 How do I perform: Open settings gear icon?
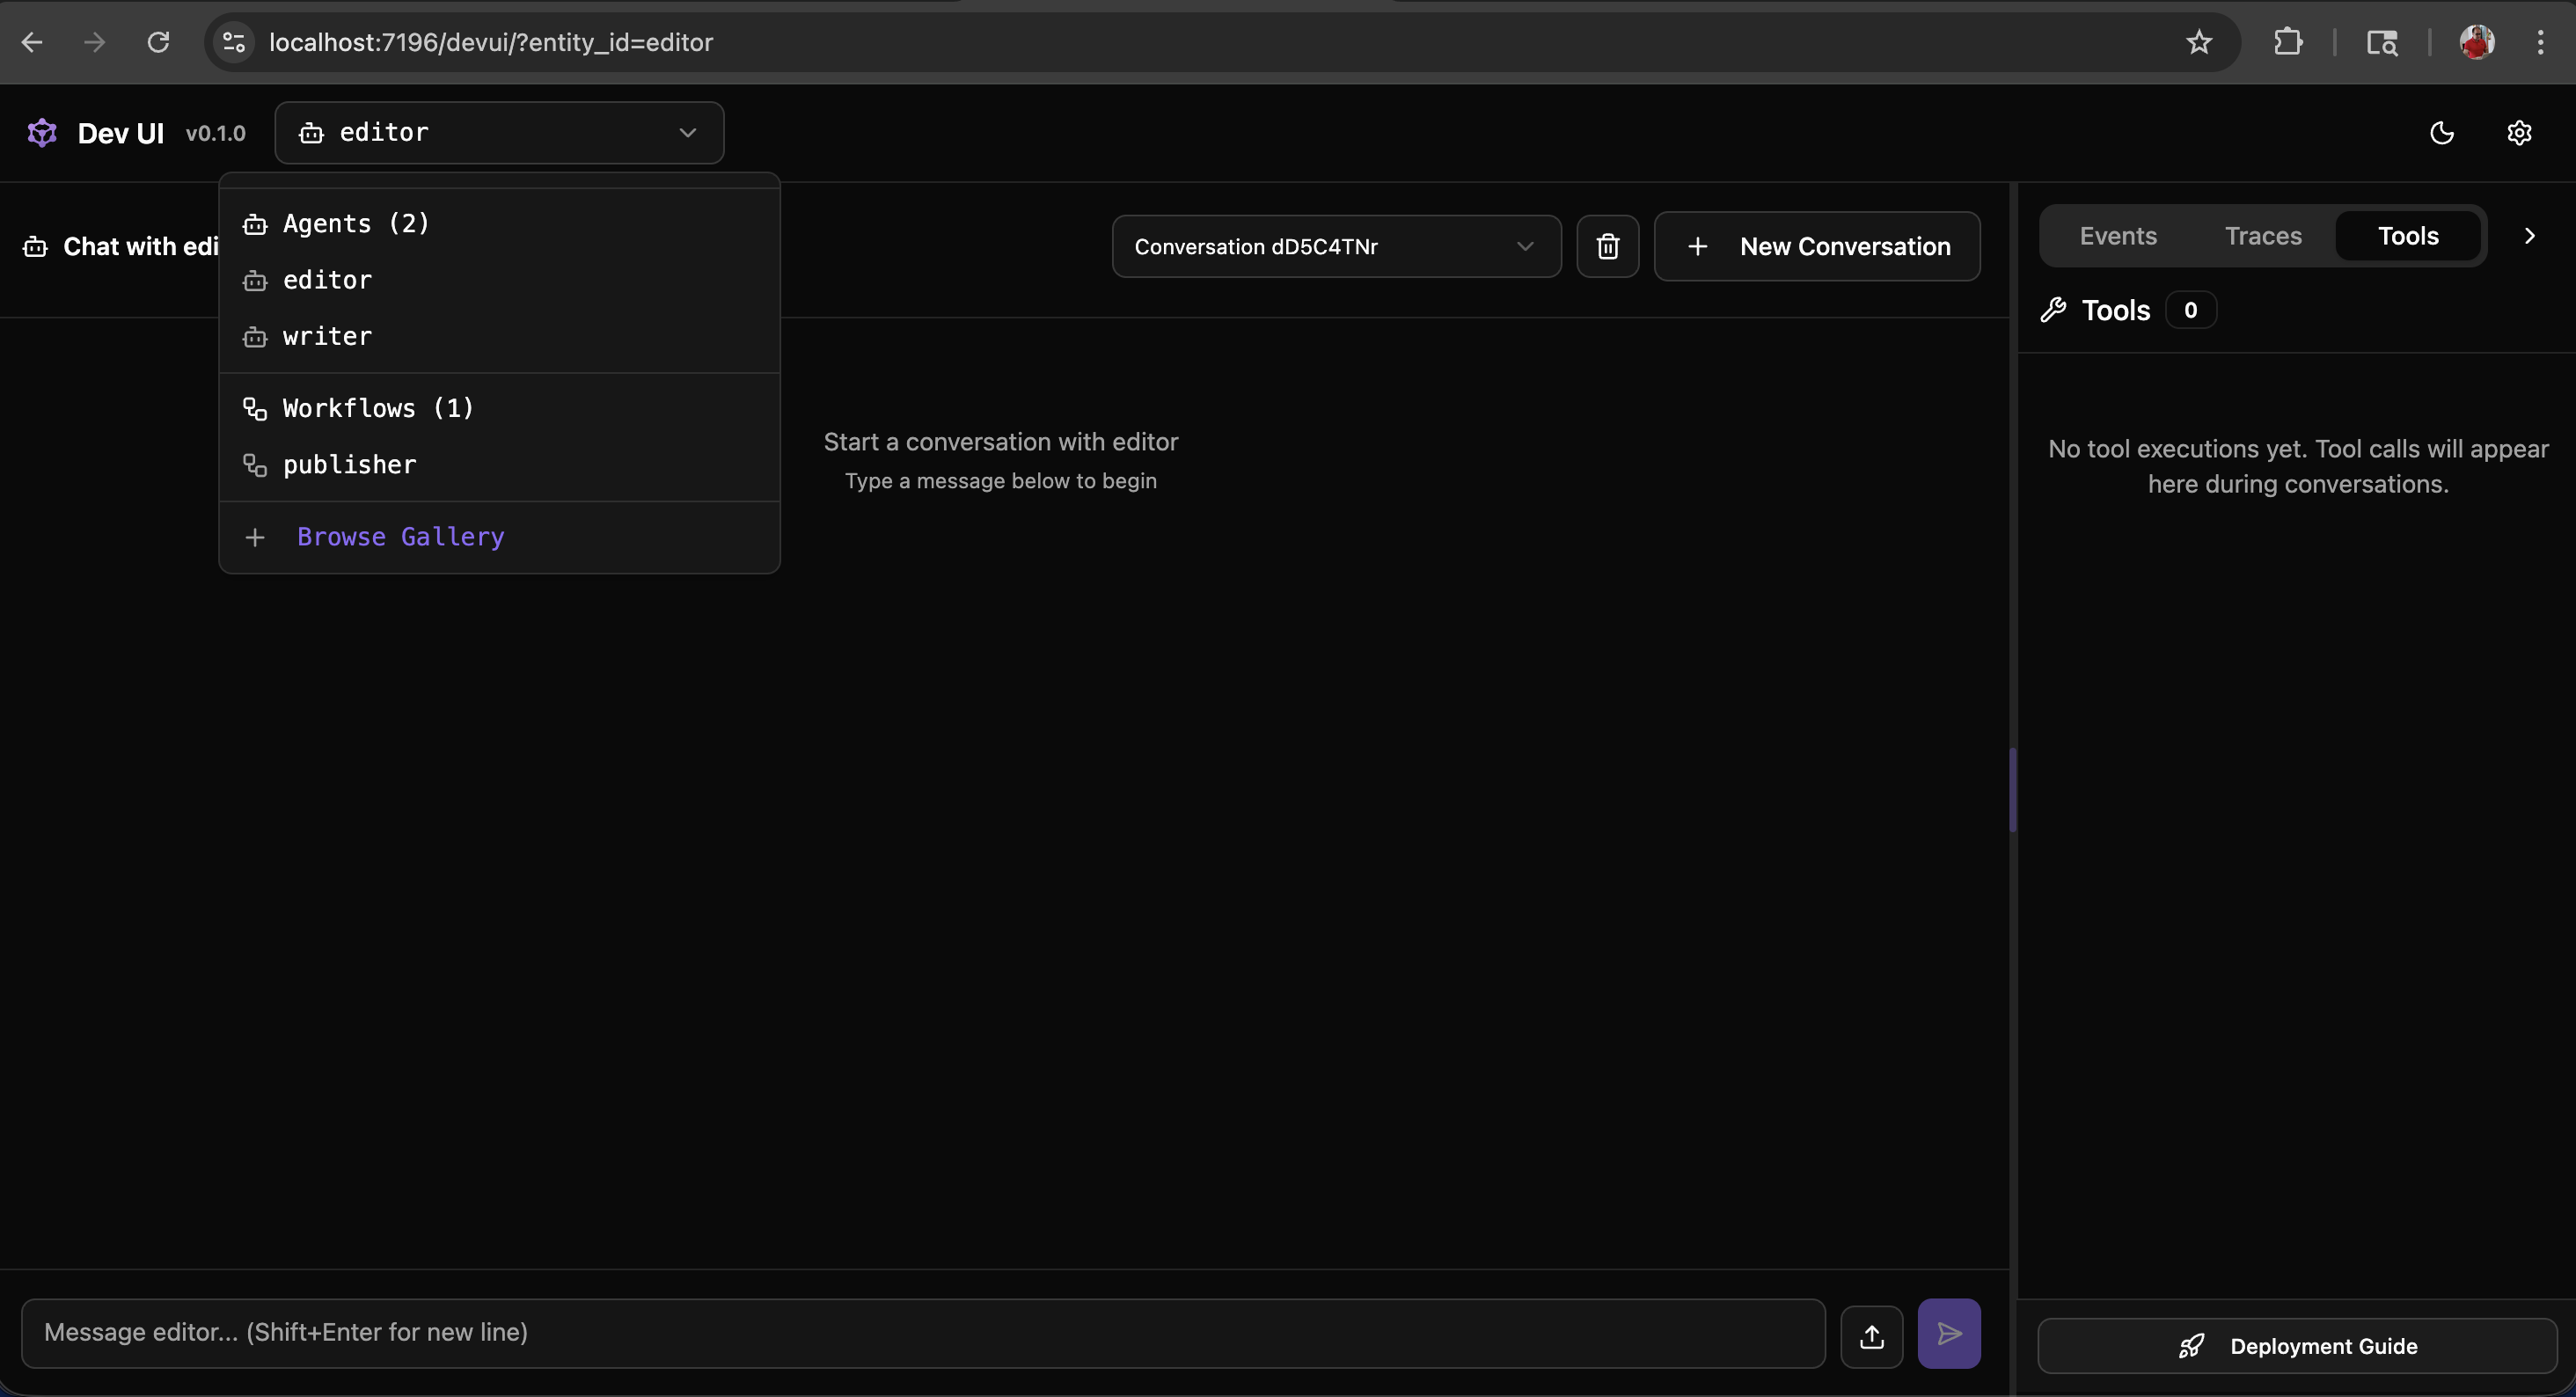[x=2518, y=133]
